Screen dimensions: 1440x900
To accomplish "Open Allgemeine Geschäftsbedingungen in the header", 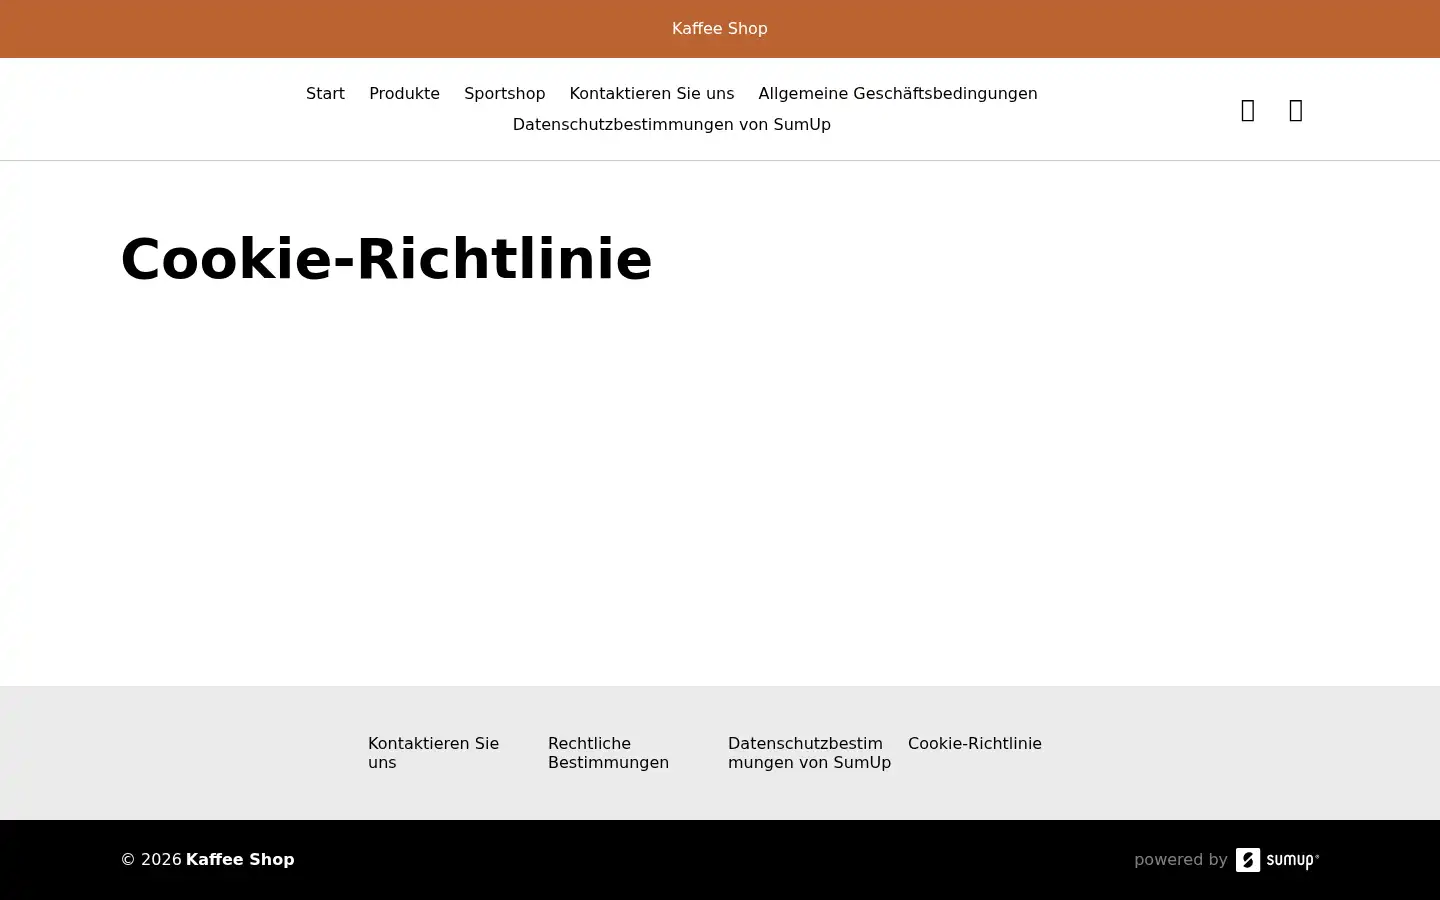I will (897, 93).
